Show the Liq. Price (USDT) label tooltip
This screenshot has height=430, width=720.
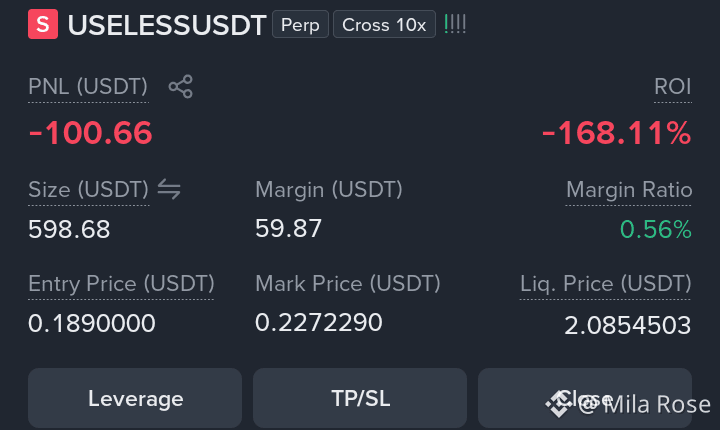point(605,284)
